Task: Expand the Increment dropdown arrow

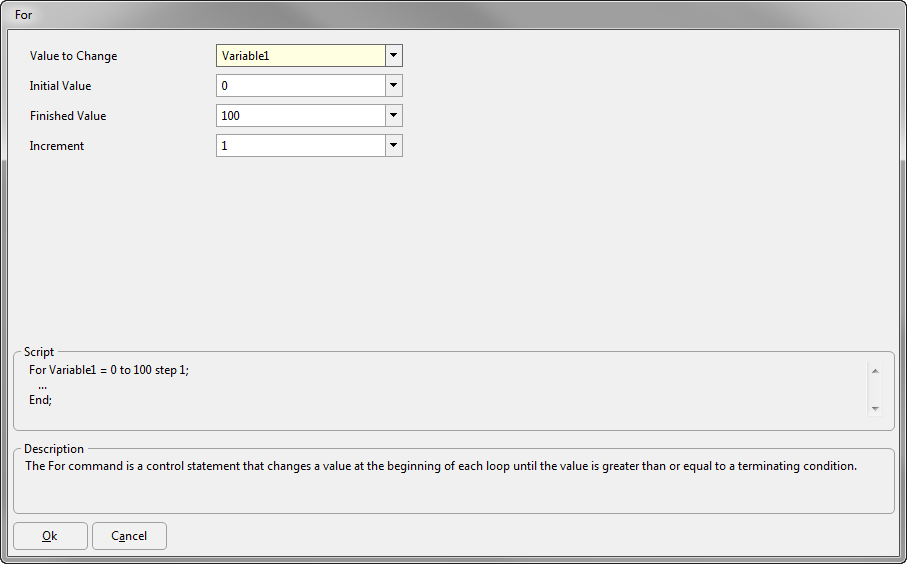Action: 393,146
